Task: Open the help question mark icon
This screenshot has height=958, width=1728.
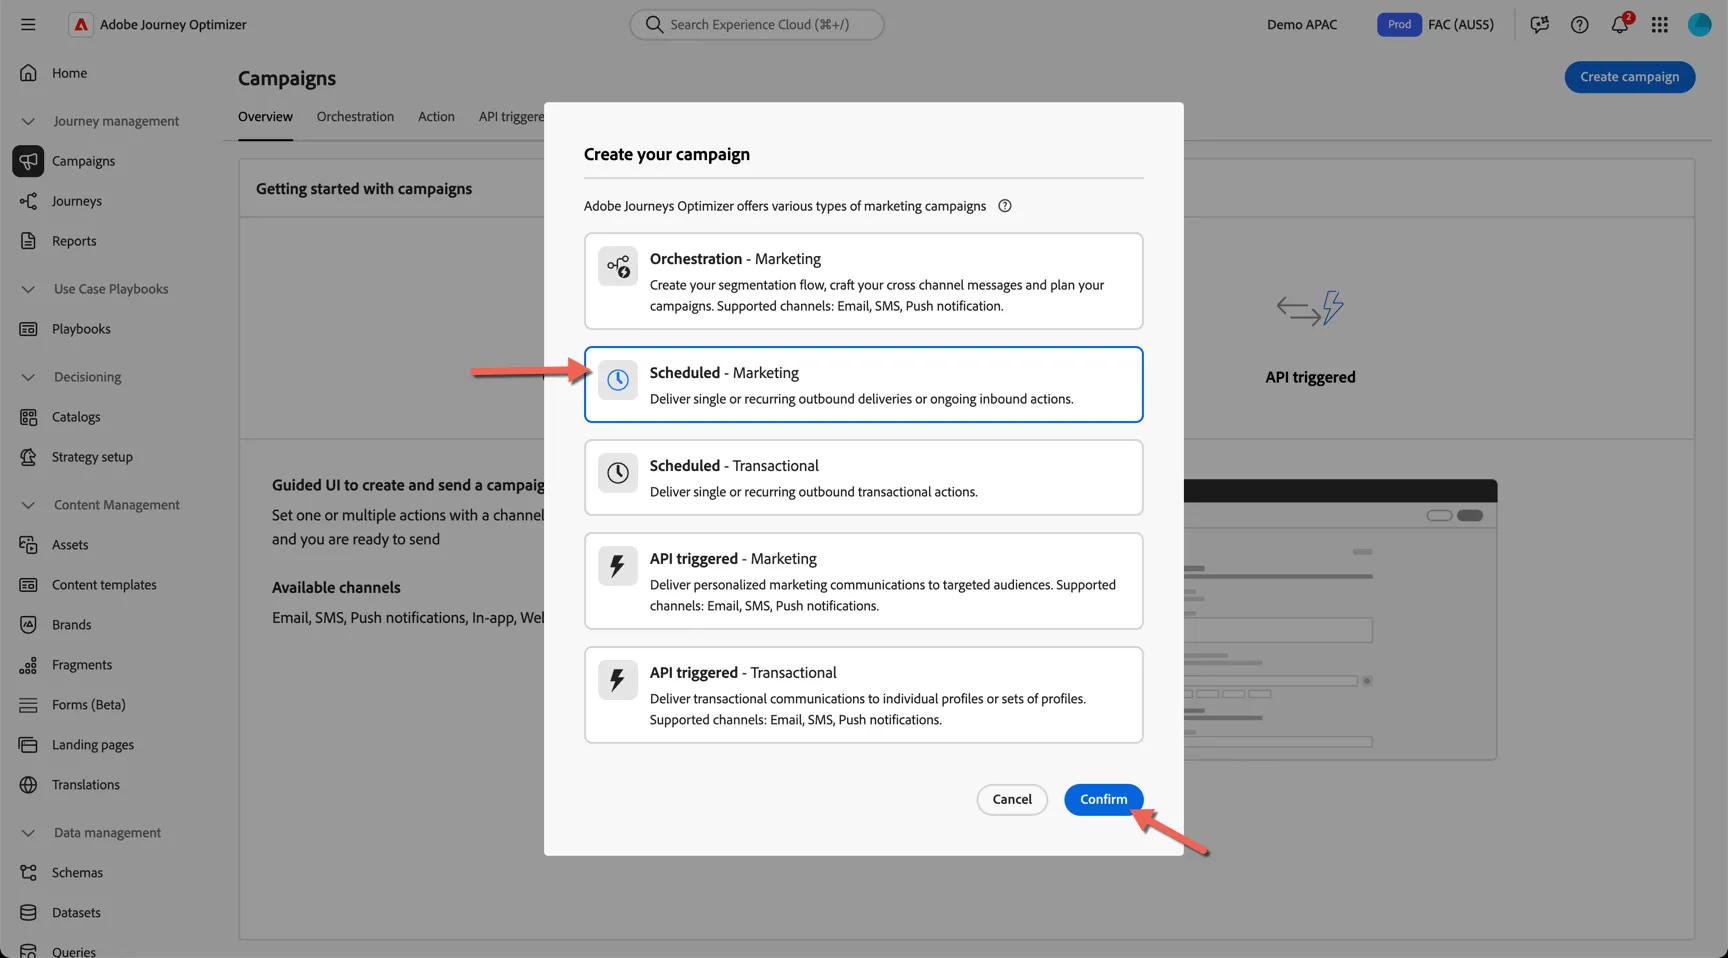Action: coord(1579,24)
